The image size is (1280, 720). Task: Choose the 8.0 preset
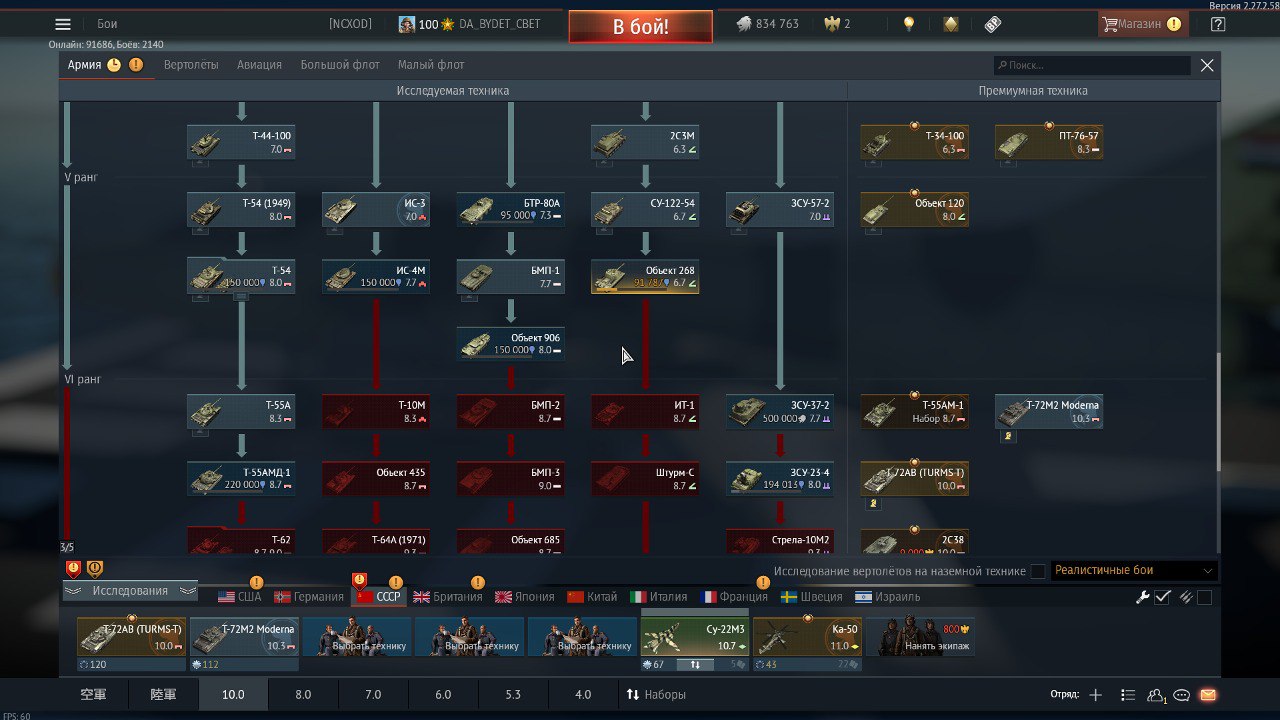coord(303,694)
